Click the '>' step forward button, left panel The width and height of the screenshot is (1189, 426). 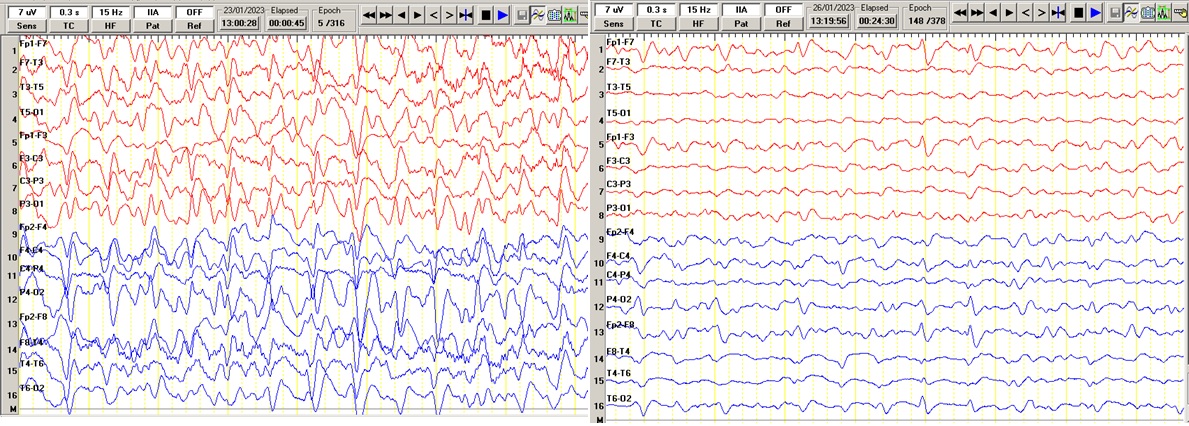click(x=449, y=15)
